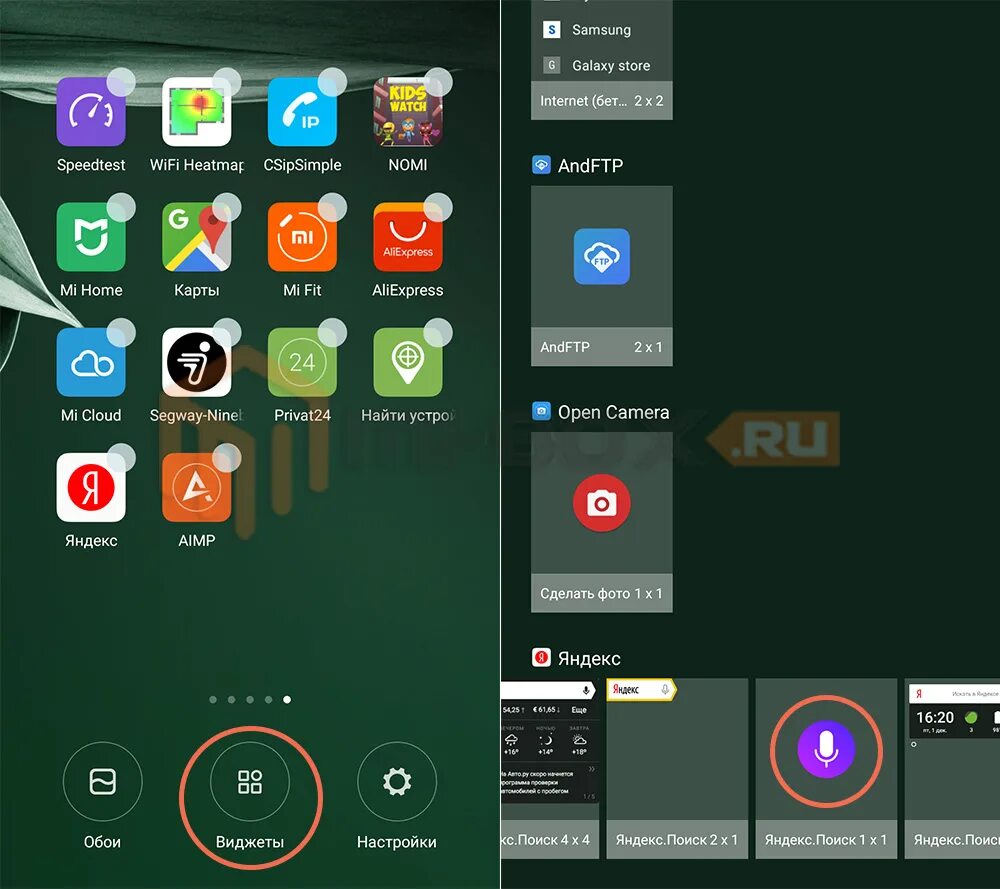
Task: Select Яндекс.Поиск 1 x 1 microphone widget
Action: click(826, 768)
